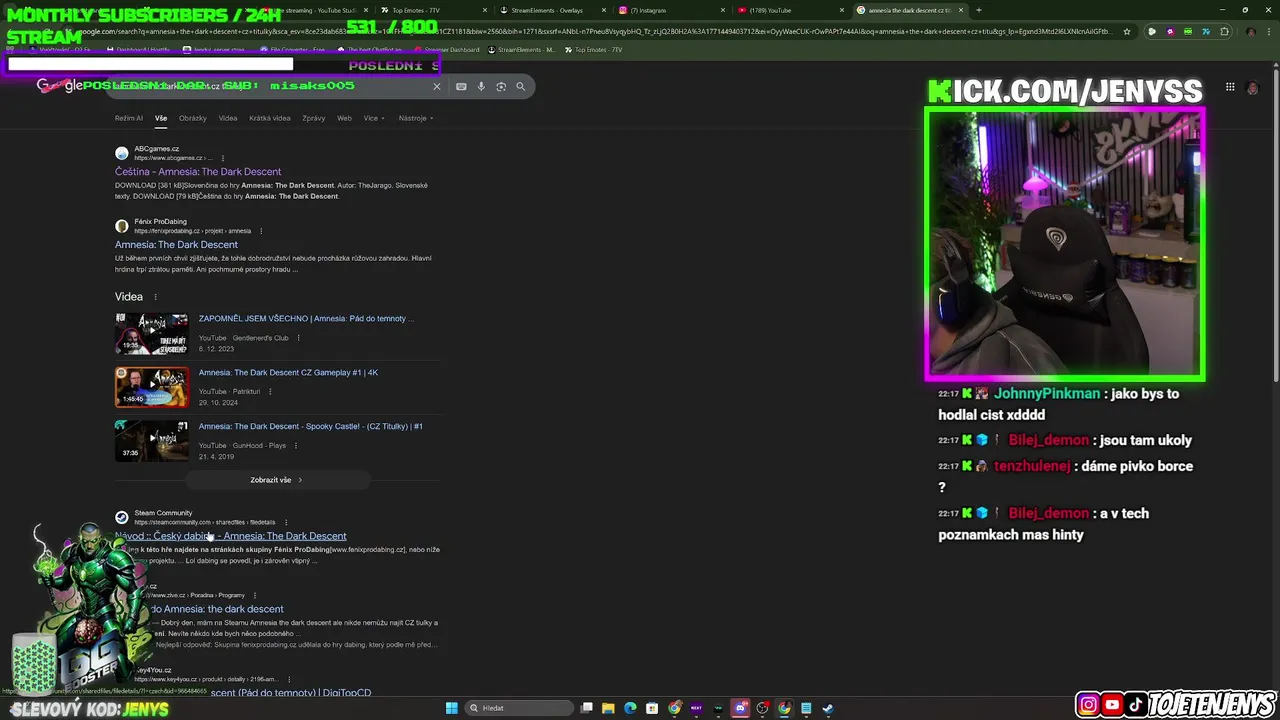Select the Režim AI search mode
Screen dimensions: 1280x720
[x=129, y=118]
